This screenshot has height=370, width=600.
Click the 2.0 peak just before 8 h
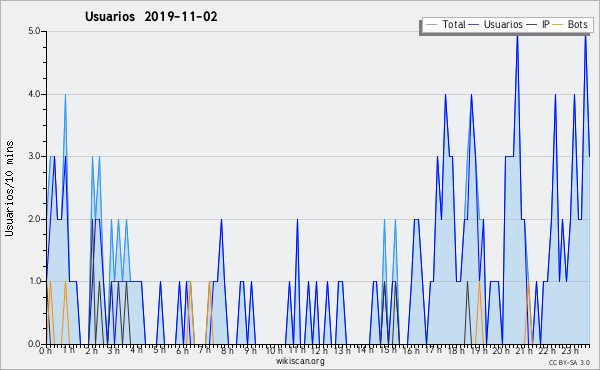221,221
